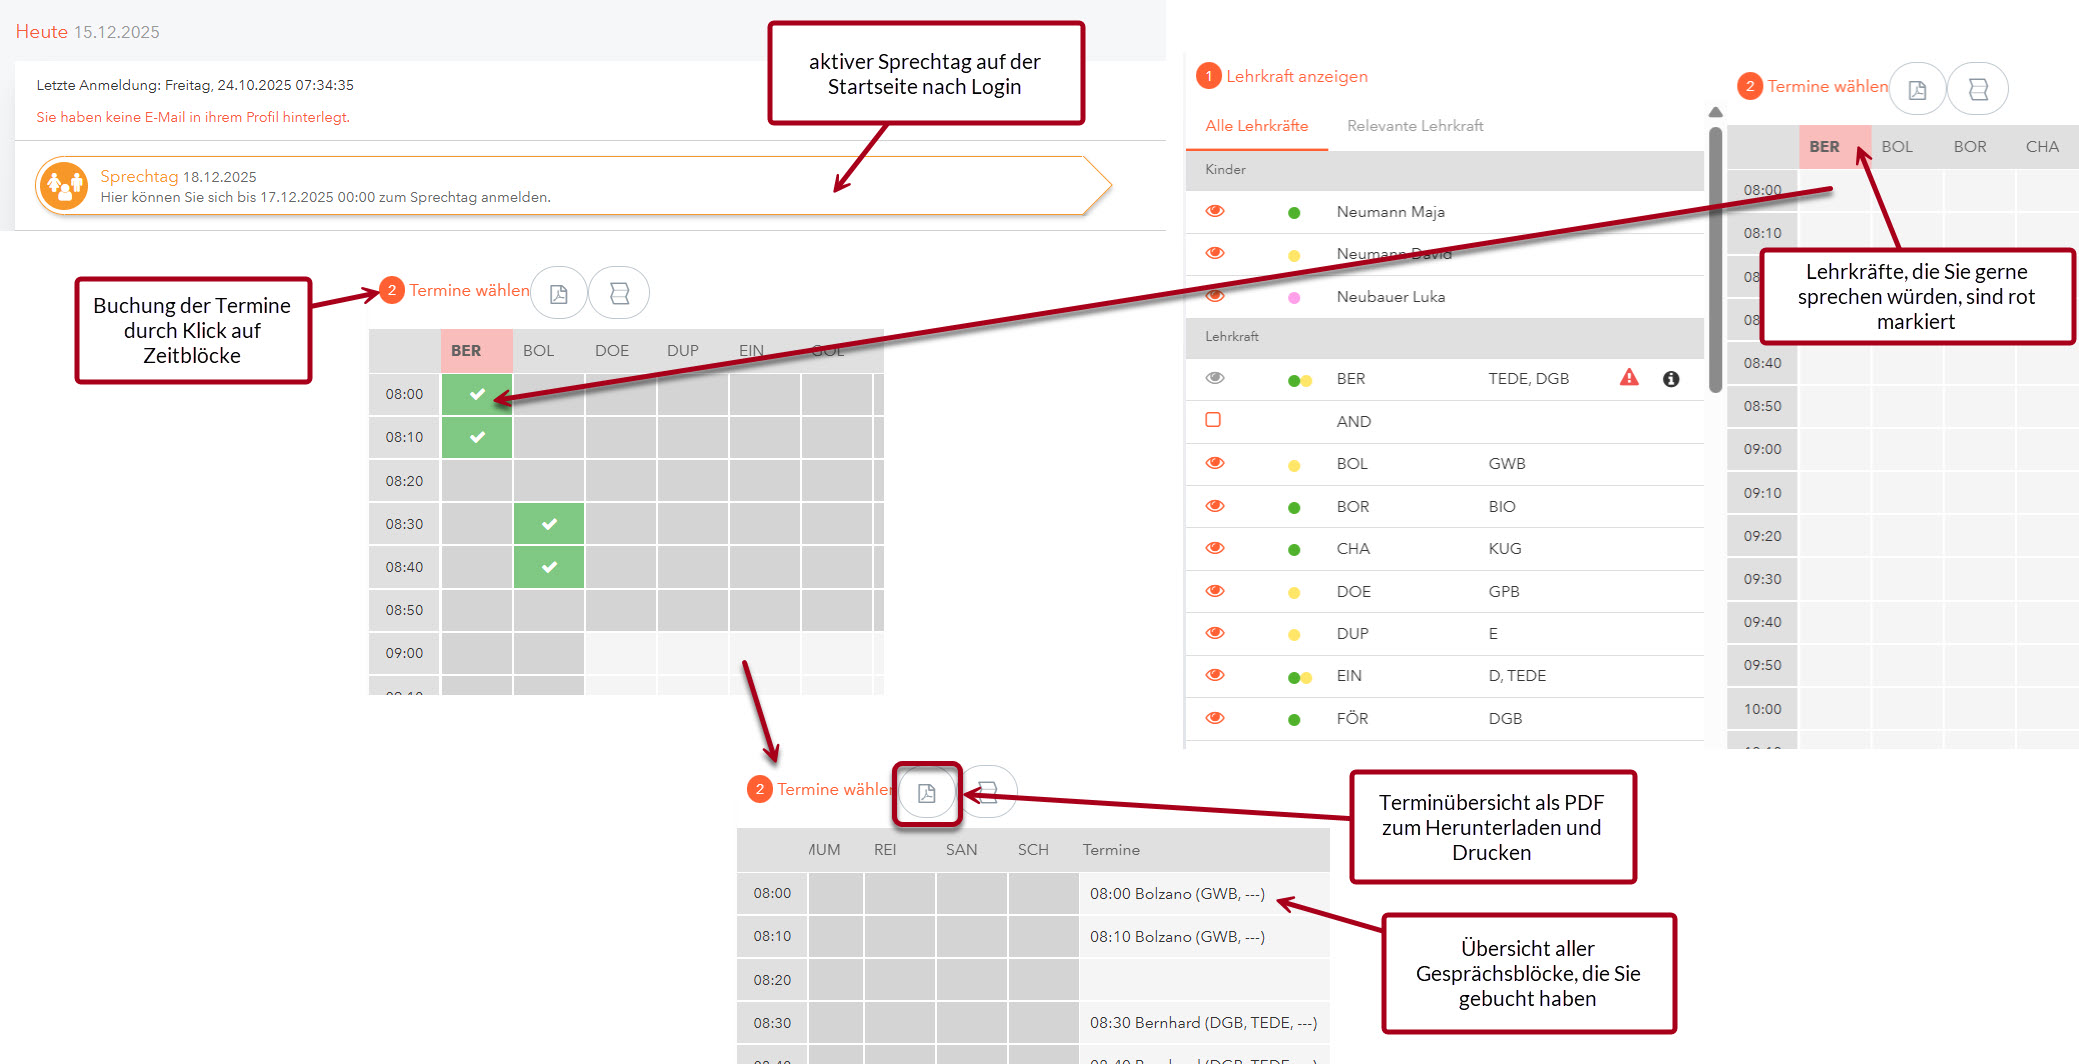Viewport: 2079px width, 1064px height.
Task: Download PDF via red-framed PDF icon
Action: [x=926, y=793]
